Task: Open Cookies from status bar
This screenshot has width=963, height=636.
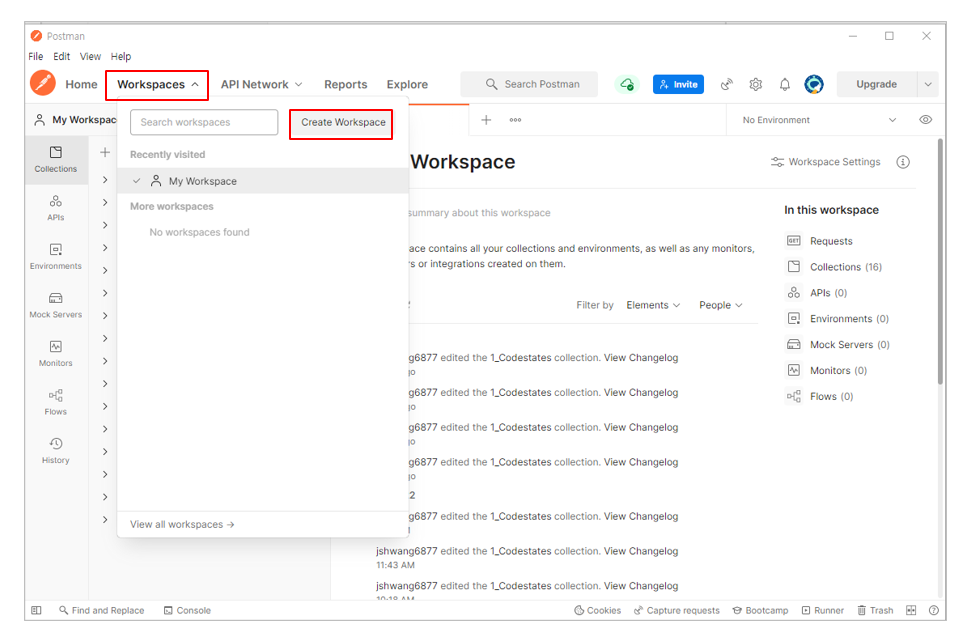Action: (598, 610)
